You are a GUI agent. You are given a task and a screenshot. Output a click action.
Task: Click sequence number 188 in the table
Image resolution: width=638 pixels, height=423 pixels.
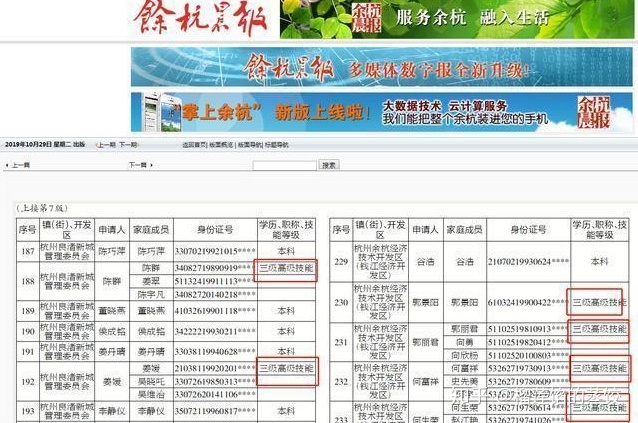tap(28, 281)
